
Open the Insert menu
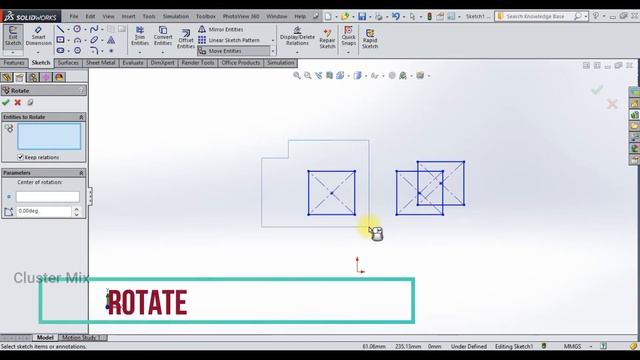tap(128, 16)
